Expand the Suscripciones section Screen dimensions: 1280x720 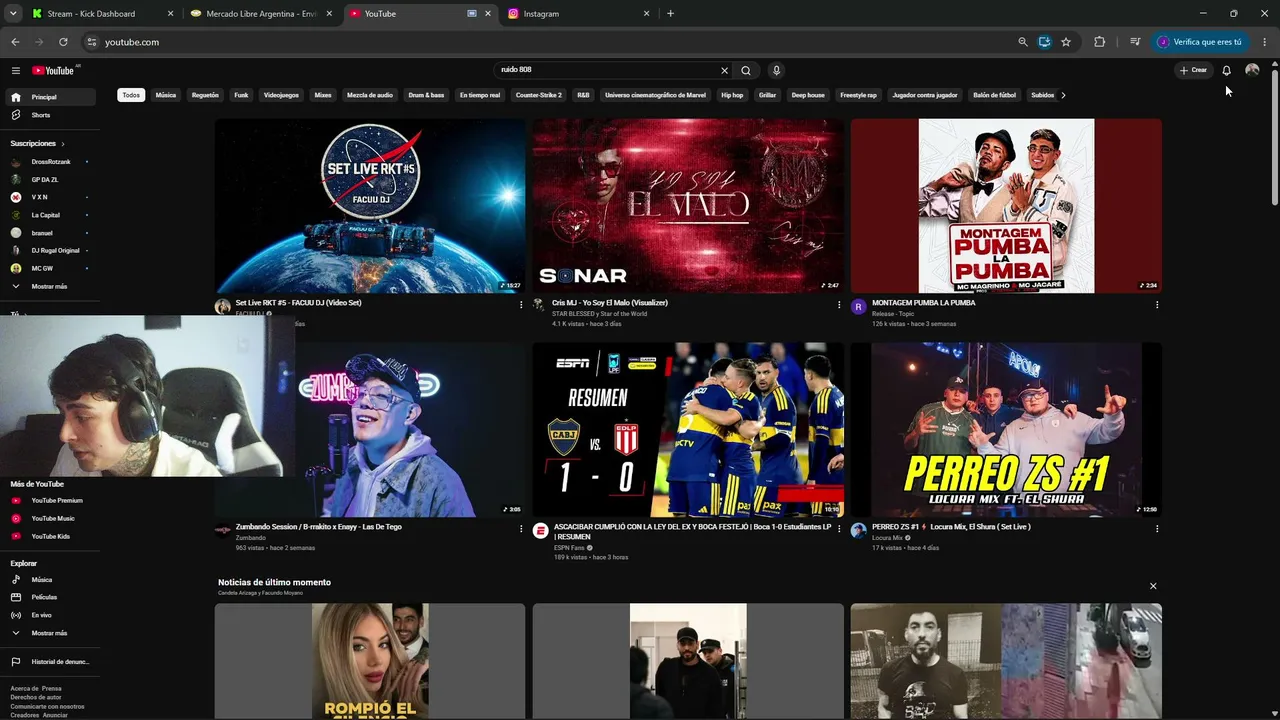click(x=38, y=143)
